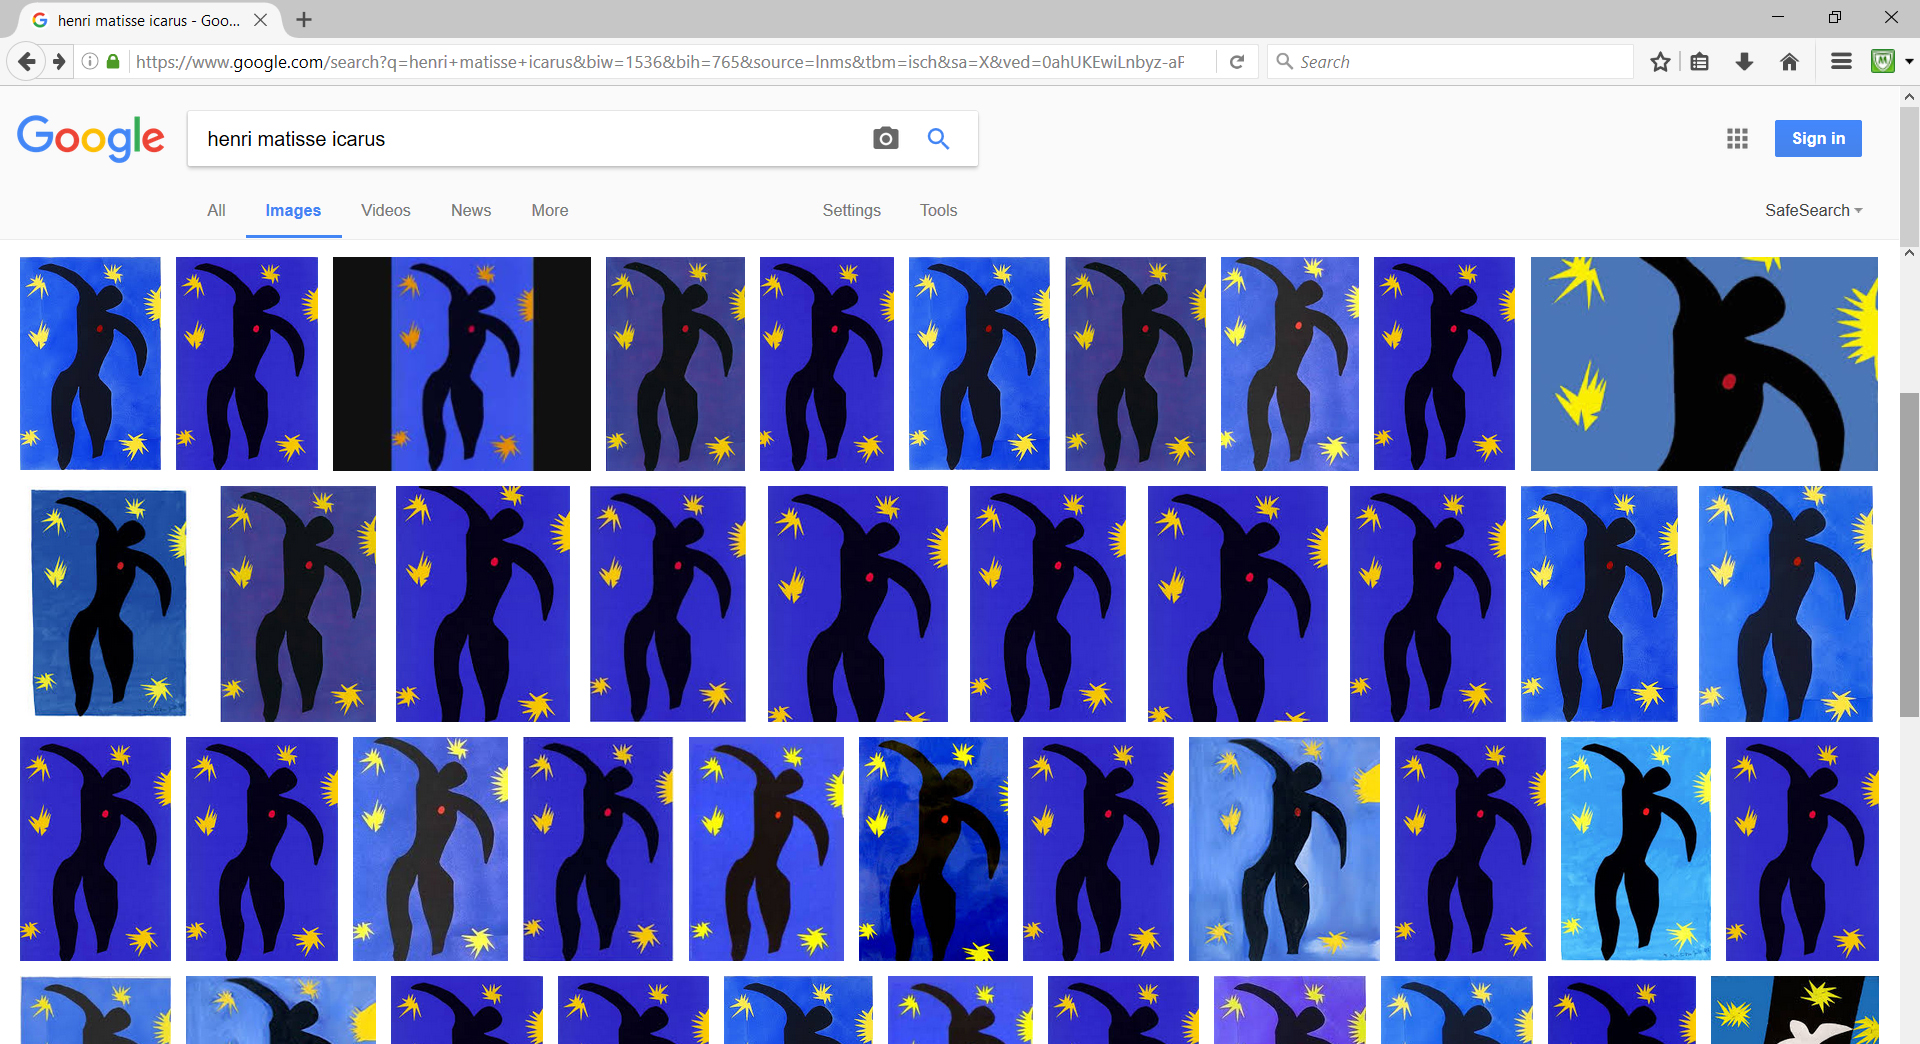Open the tilted Icarus thumbnail with white margin

pos(109,603)
